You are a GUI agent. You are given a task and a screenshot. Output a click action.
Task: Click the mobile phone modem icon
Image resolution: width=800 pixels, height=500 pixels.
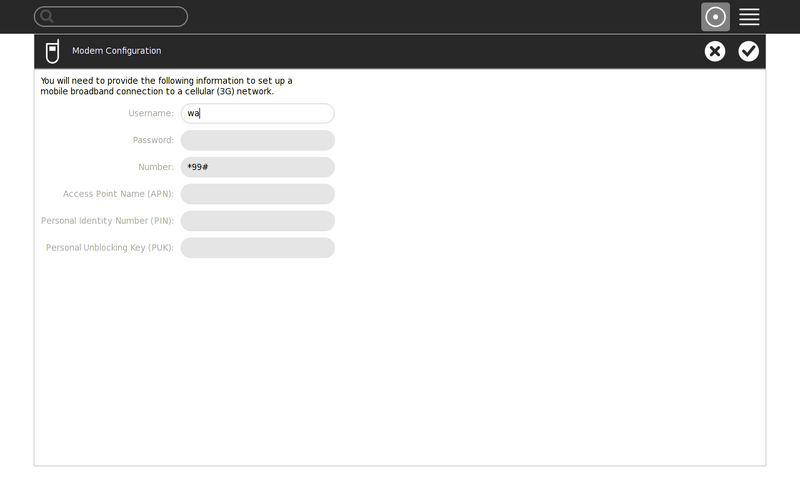52,51
